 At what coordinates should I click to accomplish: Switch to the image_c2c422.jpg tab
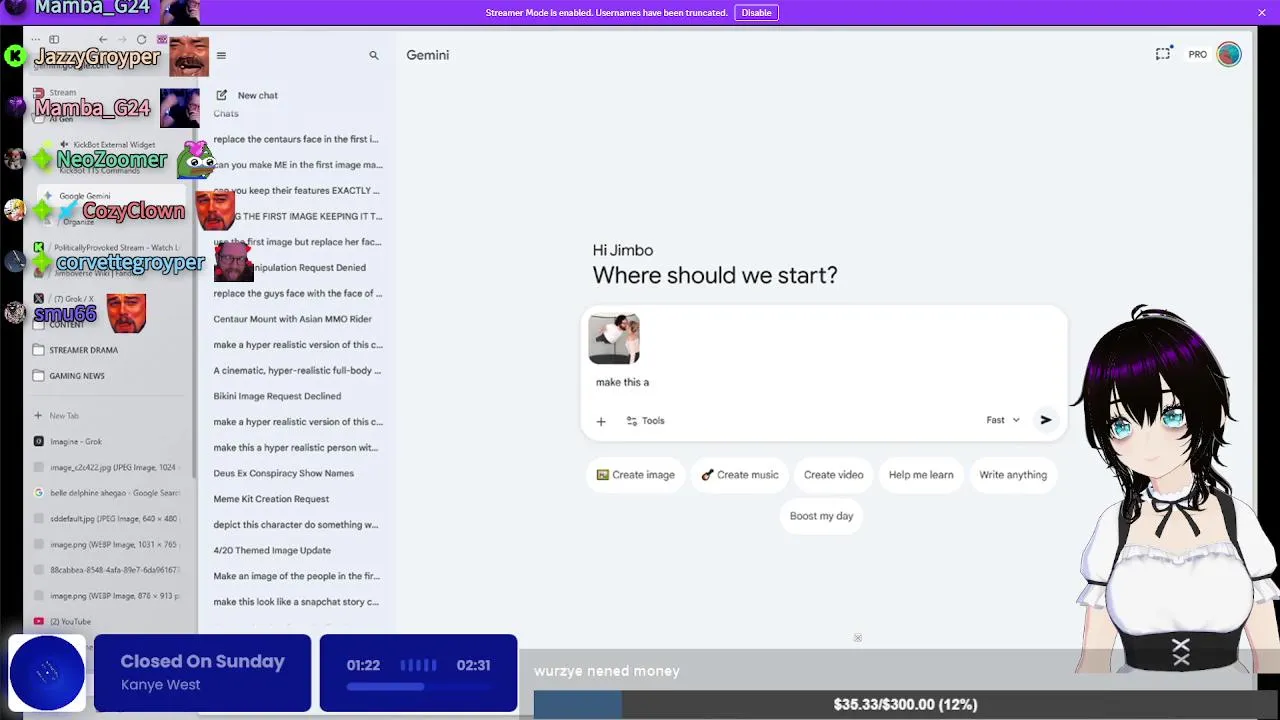106,467
